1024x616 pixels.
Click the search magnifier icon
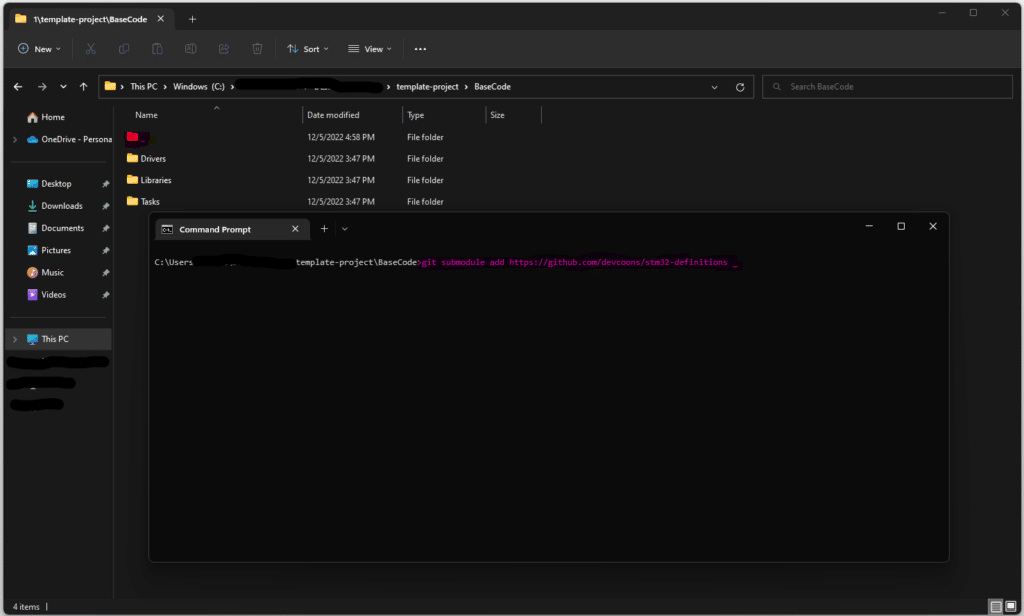click(776, 87)
